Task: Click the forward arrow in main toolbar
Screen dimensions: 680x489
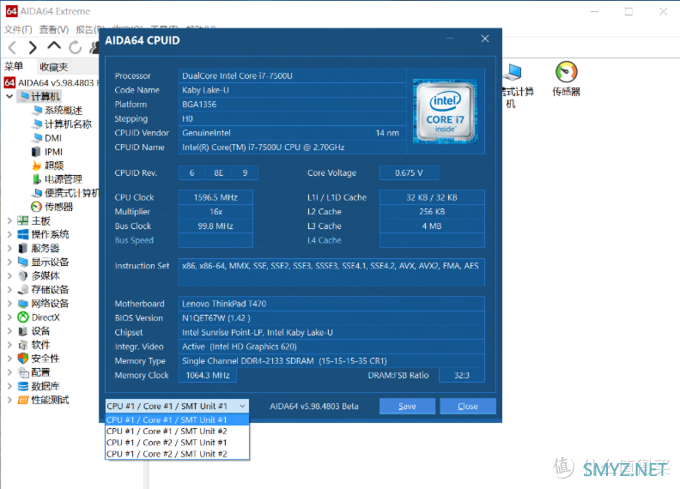Action: click(x=32, y=47)
